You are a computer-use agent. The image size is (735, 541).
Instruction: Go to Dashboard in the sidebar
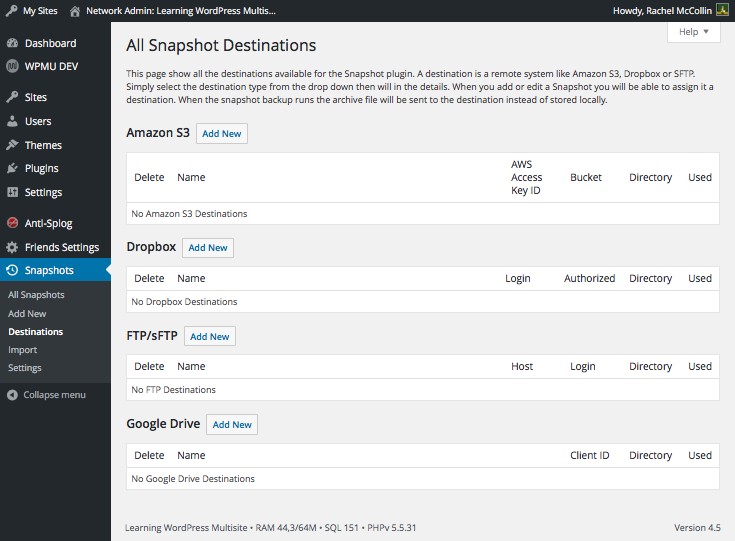55,43
